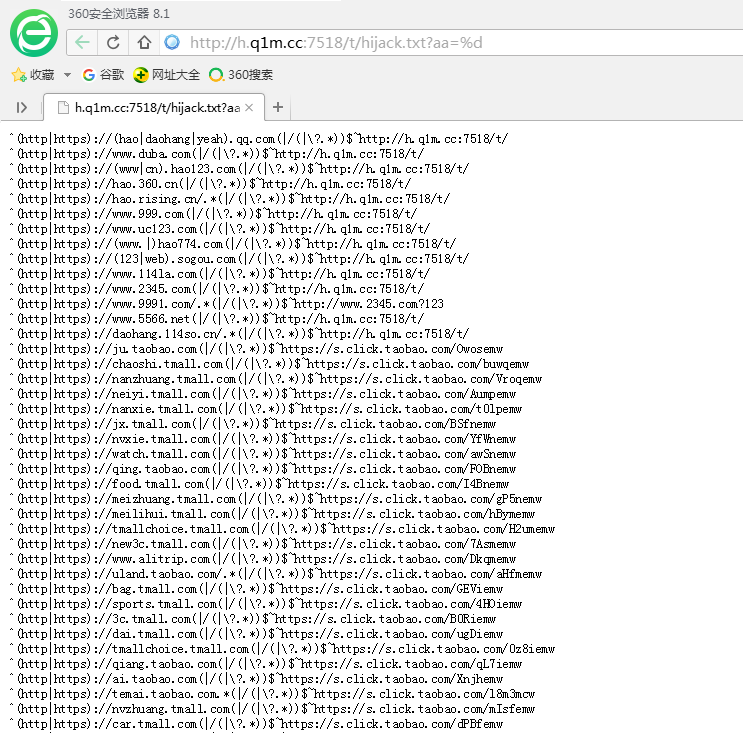Image resolution: width=743 pixels, height=733 pixels.
Task: Click the site identity icon in address bar
Action: (172, 43)
